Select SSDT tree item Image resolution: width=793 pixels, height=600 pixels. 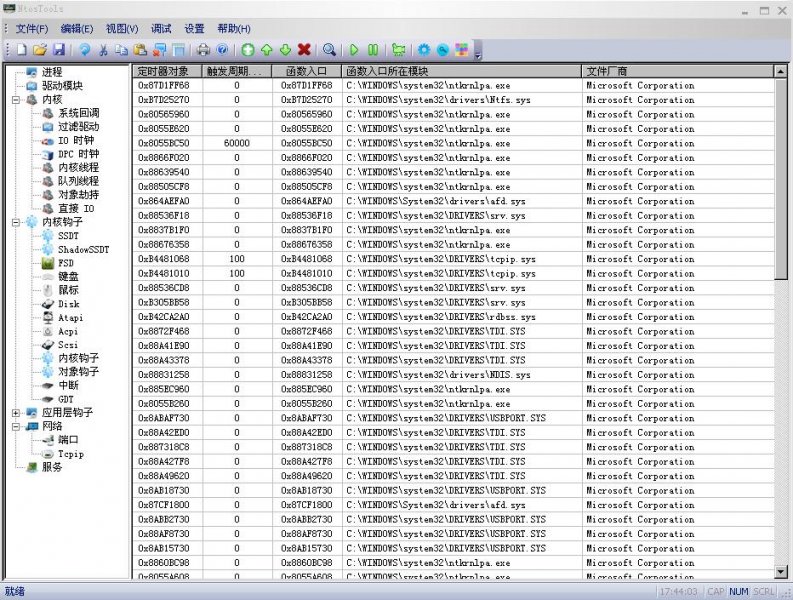[x=68, y=236]
